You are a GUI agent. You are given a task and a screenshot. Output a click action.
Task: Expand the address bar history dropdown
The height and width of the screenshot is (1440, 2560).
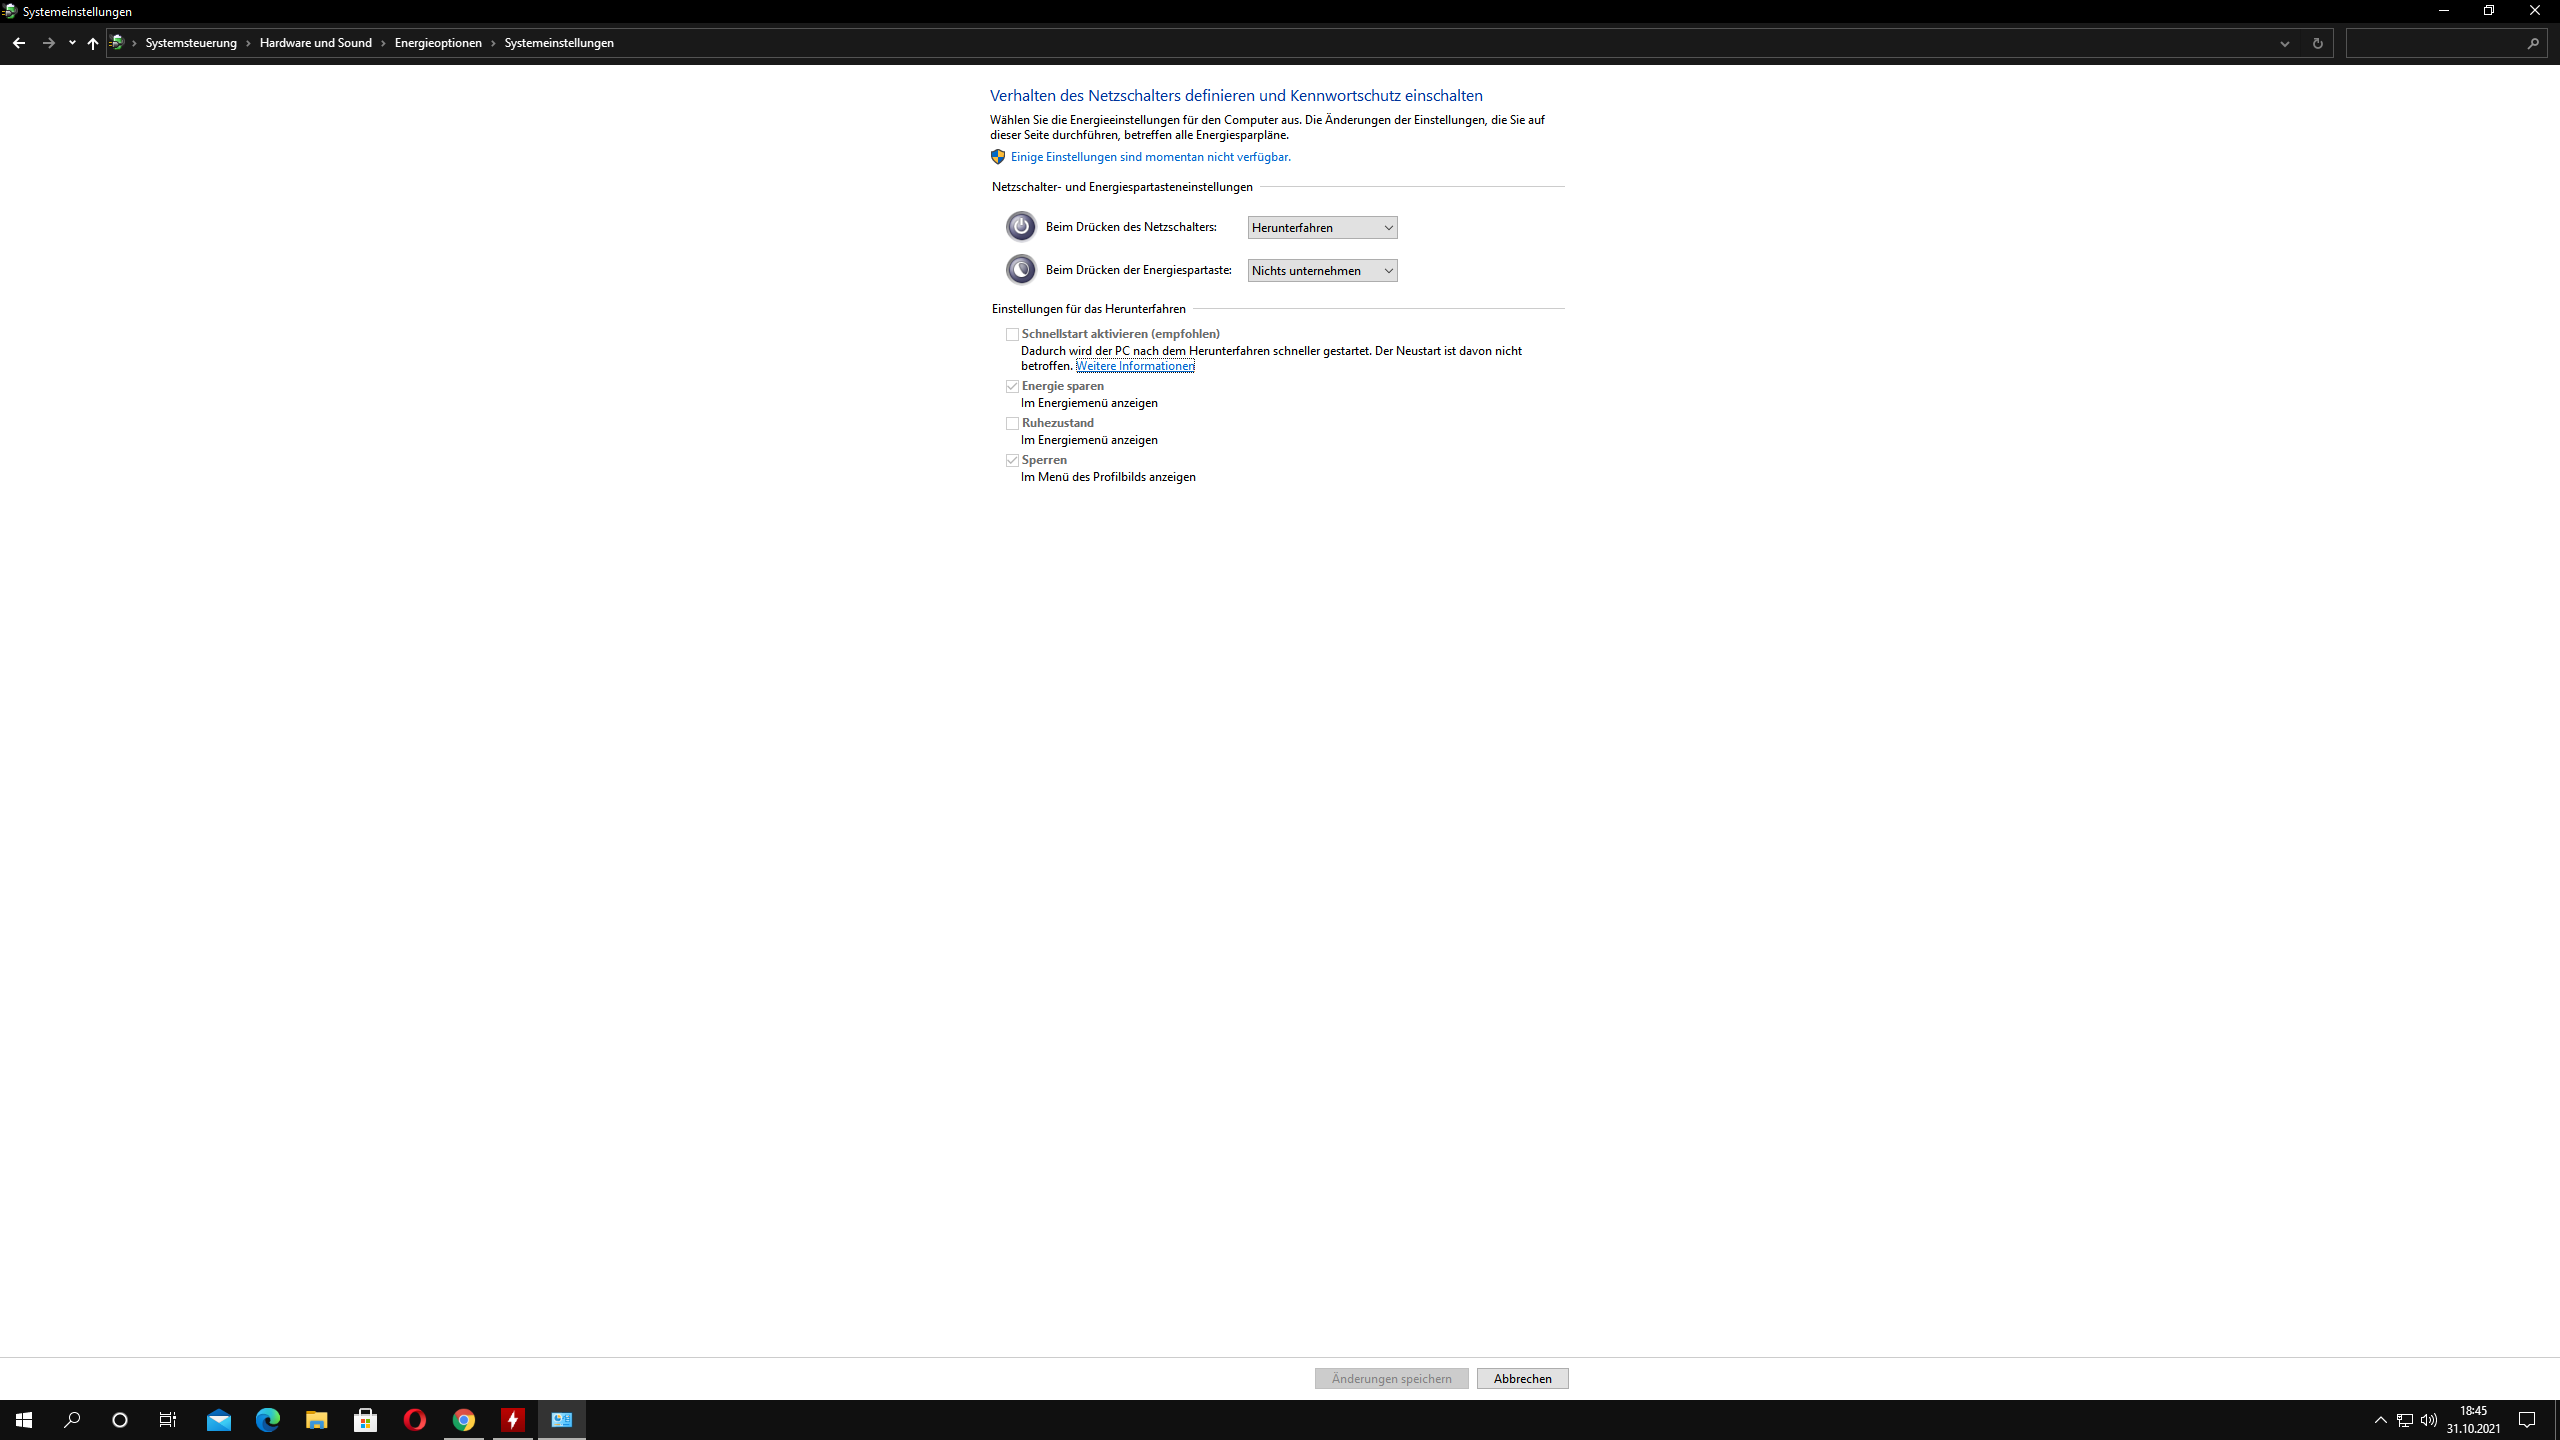tap(2285, 43)
